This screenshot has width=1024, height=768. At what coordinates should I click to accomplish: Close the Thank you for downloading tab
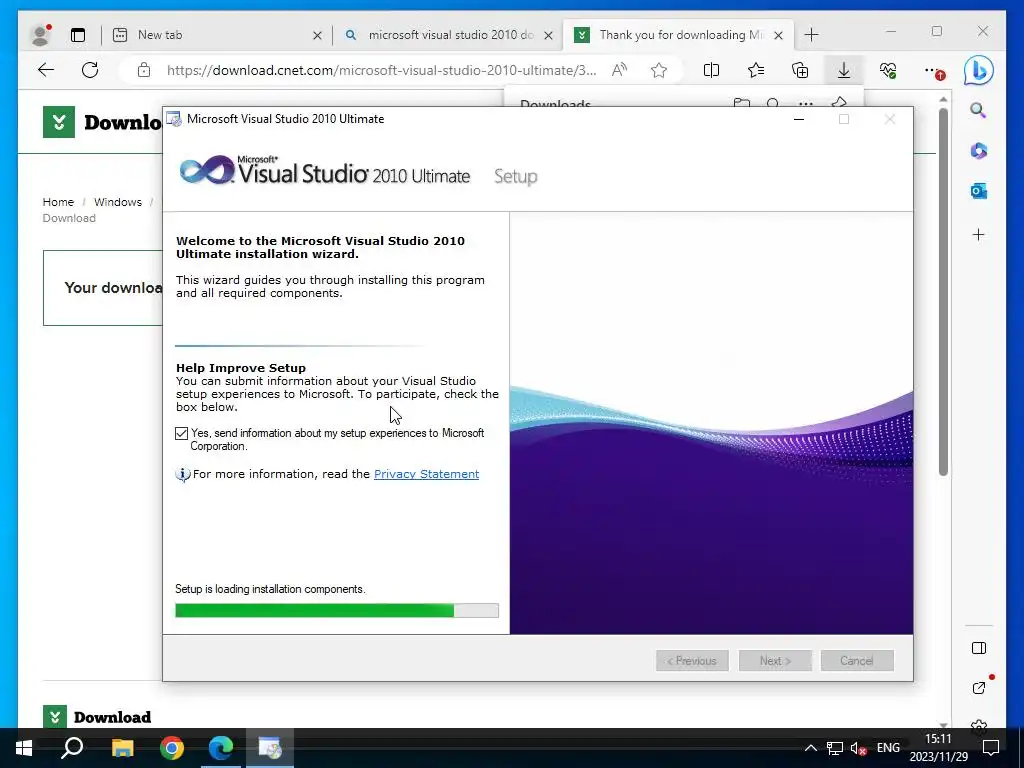[x=778, y=36]
